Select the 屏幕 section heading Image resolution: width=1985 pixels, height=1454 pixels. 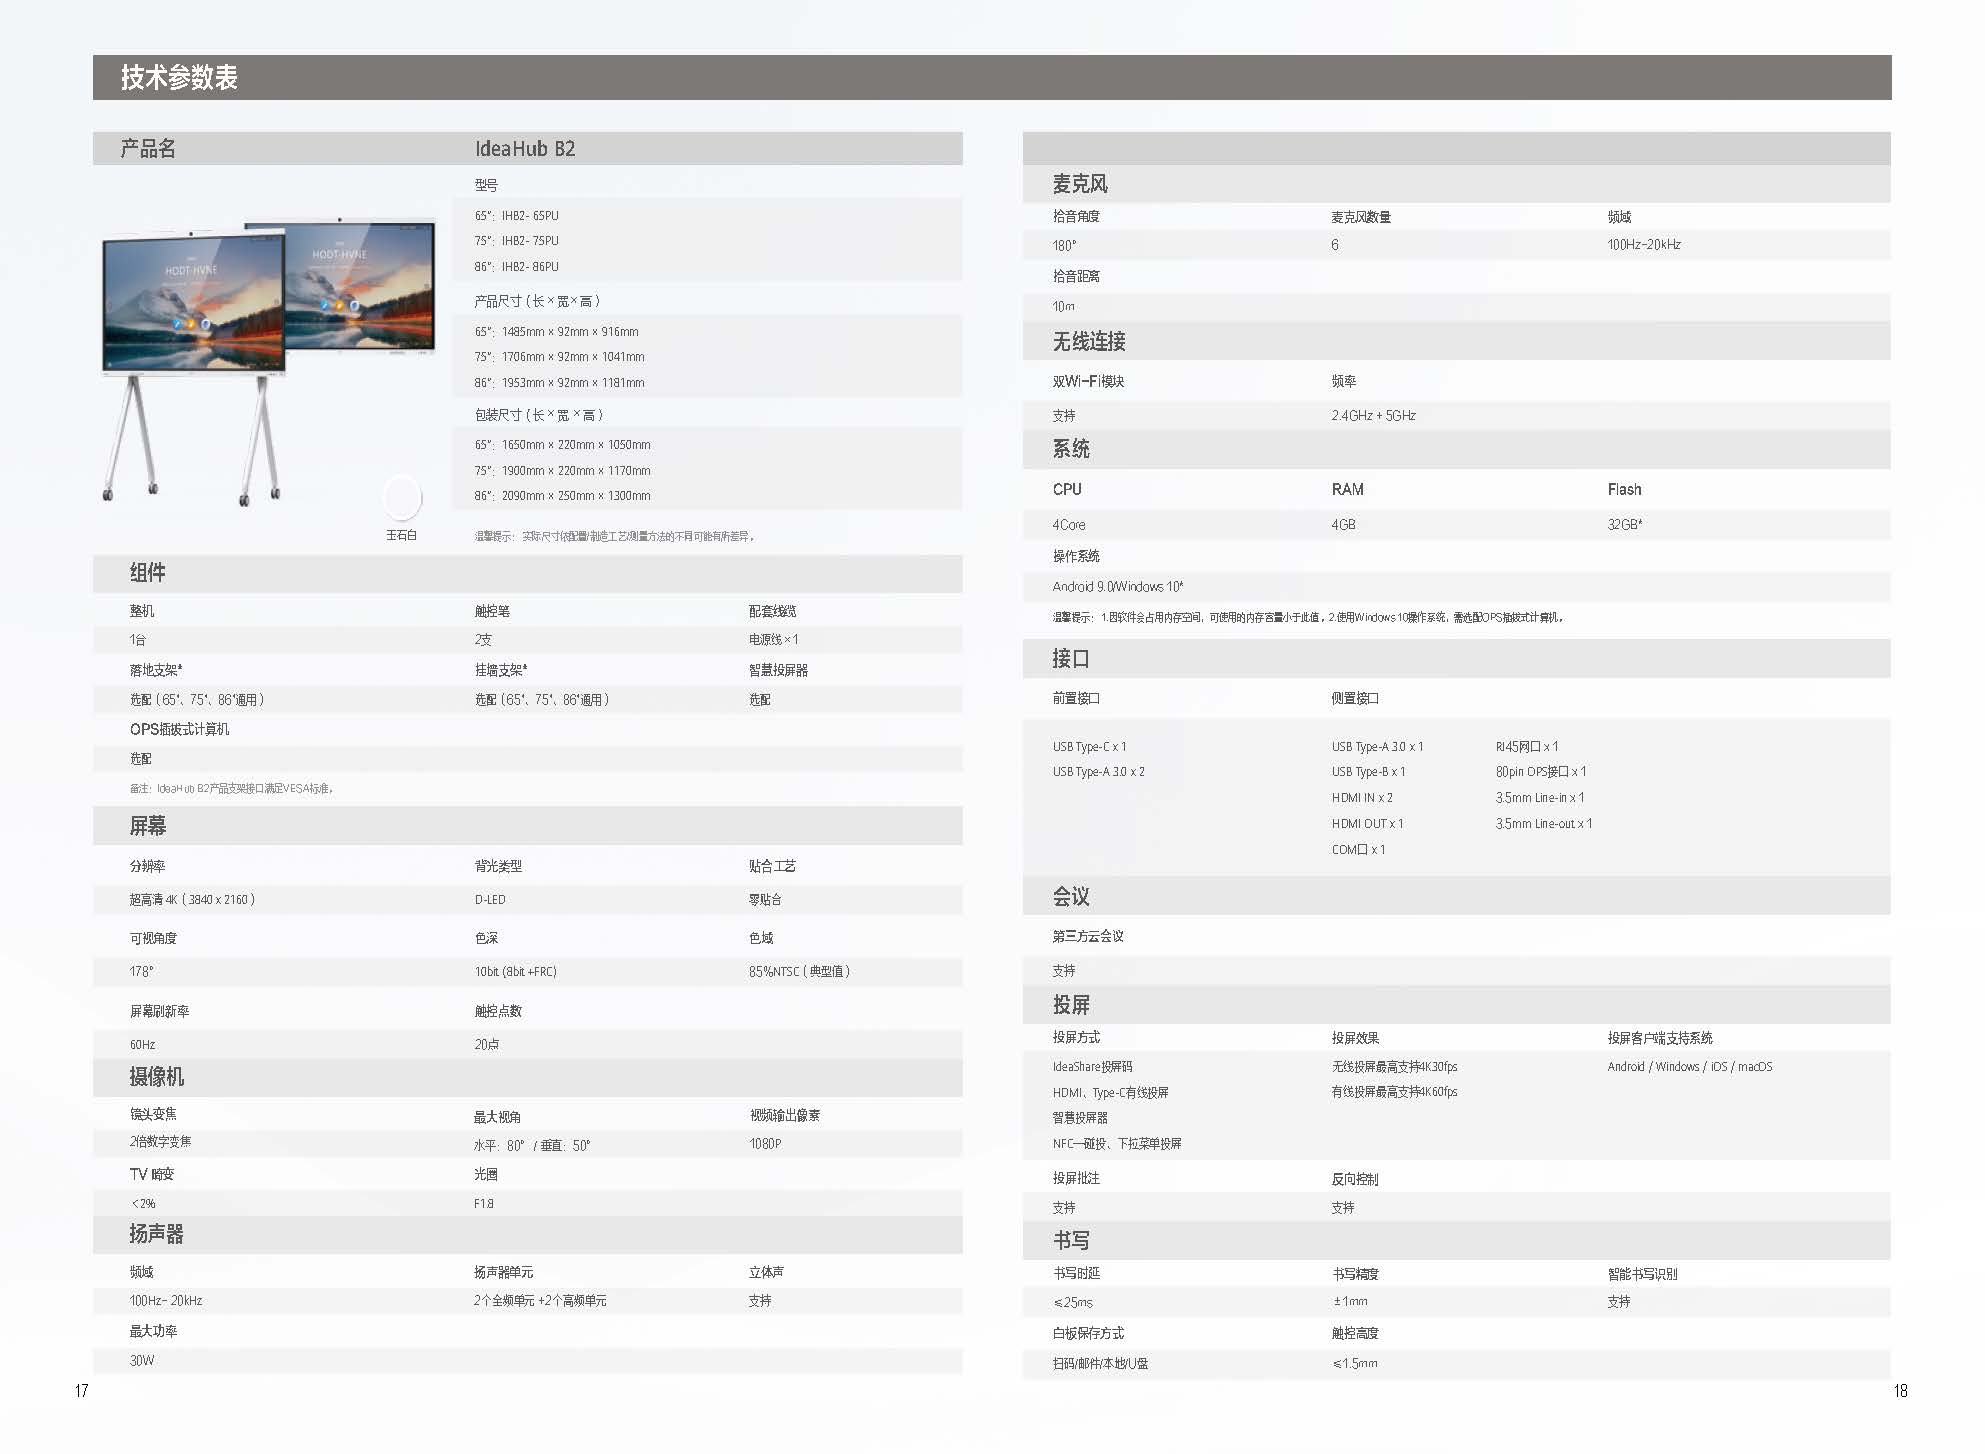148,826
